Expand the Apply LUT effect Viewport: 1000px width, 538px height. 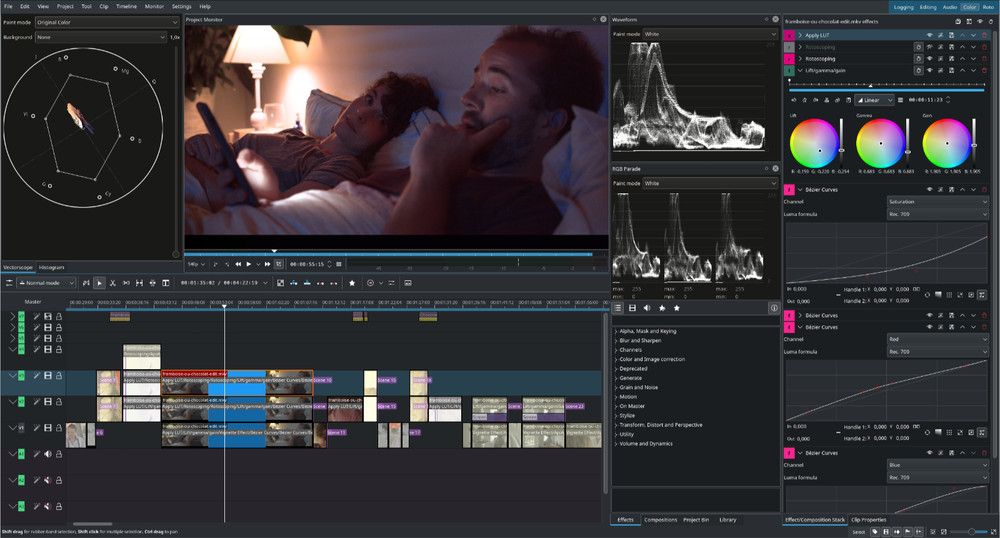coord(800,35)
